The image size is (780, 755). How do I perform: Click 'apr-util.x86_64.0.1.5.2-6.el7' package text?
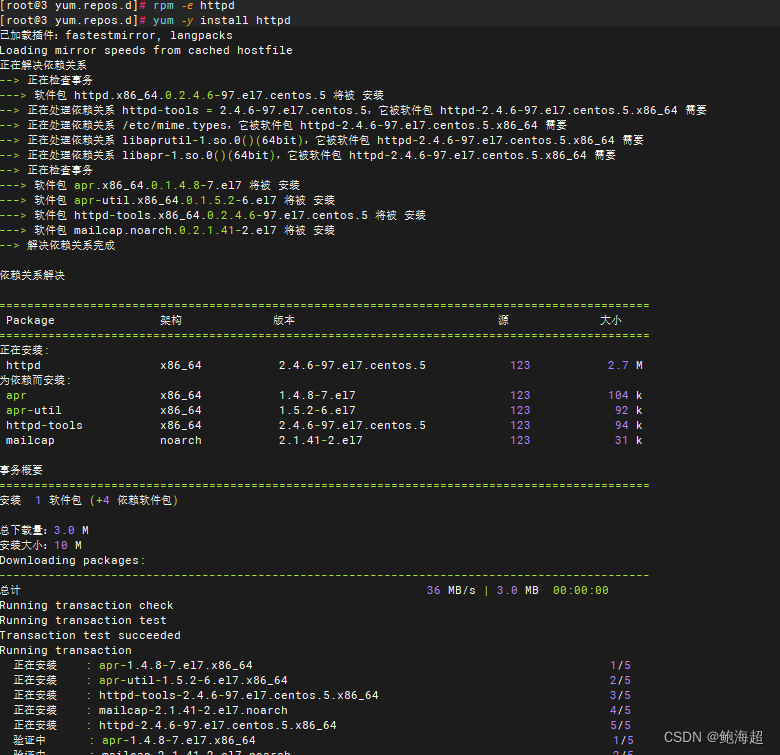click(x=175, y=200)
